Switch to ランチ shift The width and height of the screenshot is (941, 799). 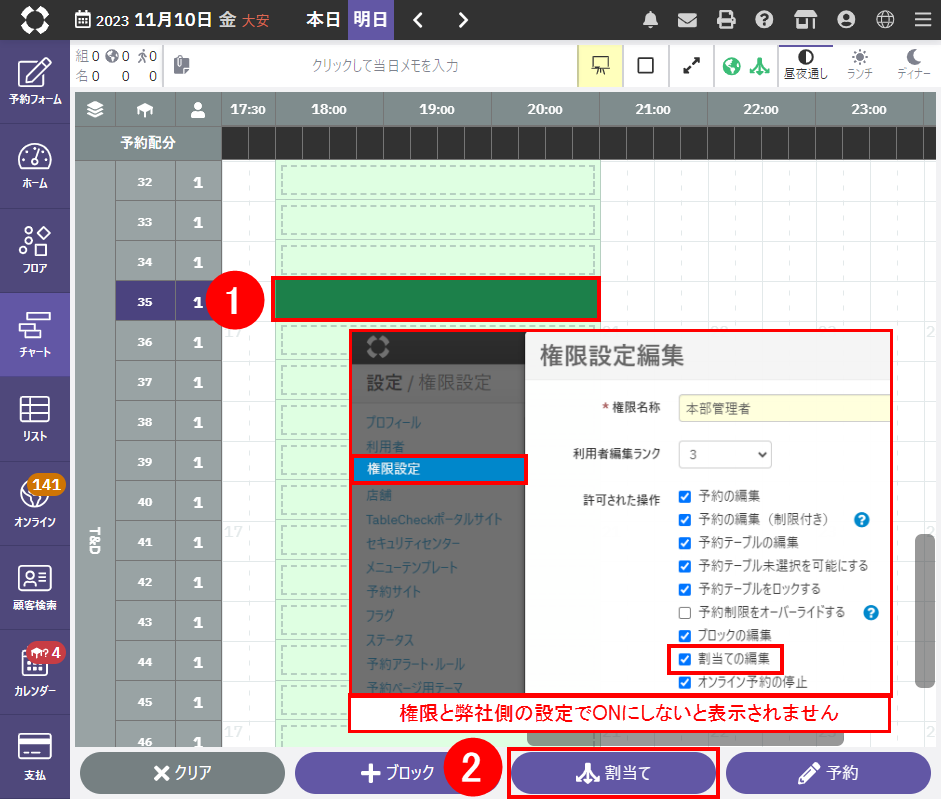859,65
